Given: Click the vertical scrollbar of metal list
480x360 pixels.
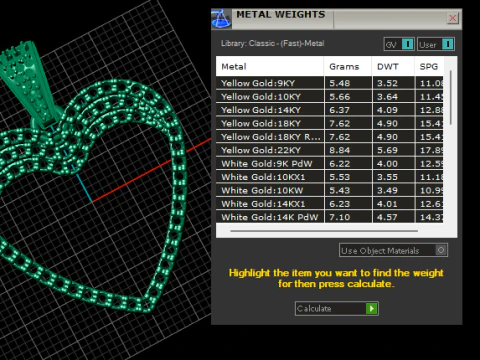Looking at the screenshot, I should pyautogui.click(x=451, y=97).
